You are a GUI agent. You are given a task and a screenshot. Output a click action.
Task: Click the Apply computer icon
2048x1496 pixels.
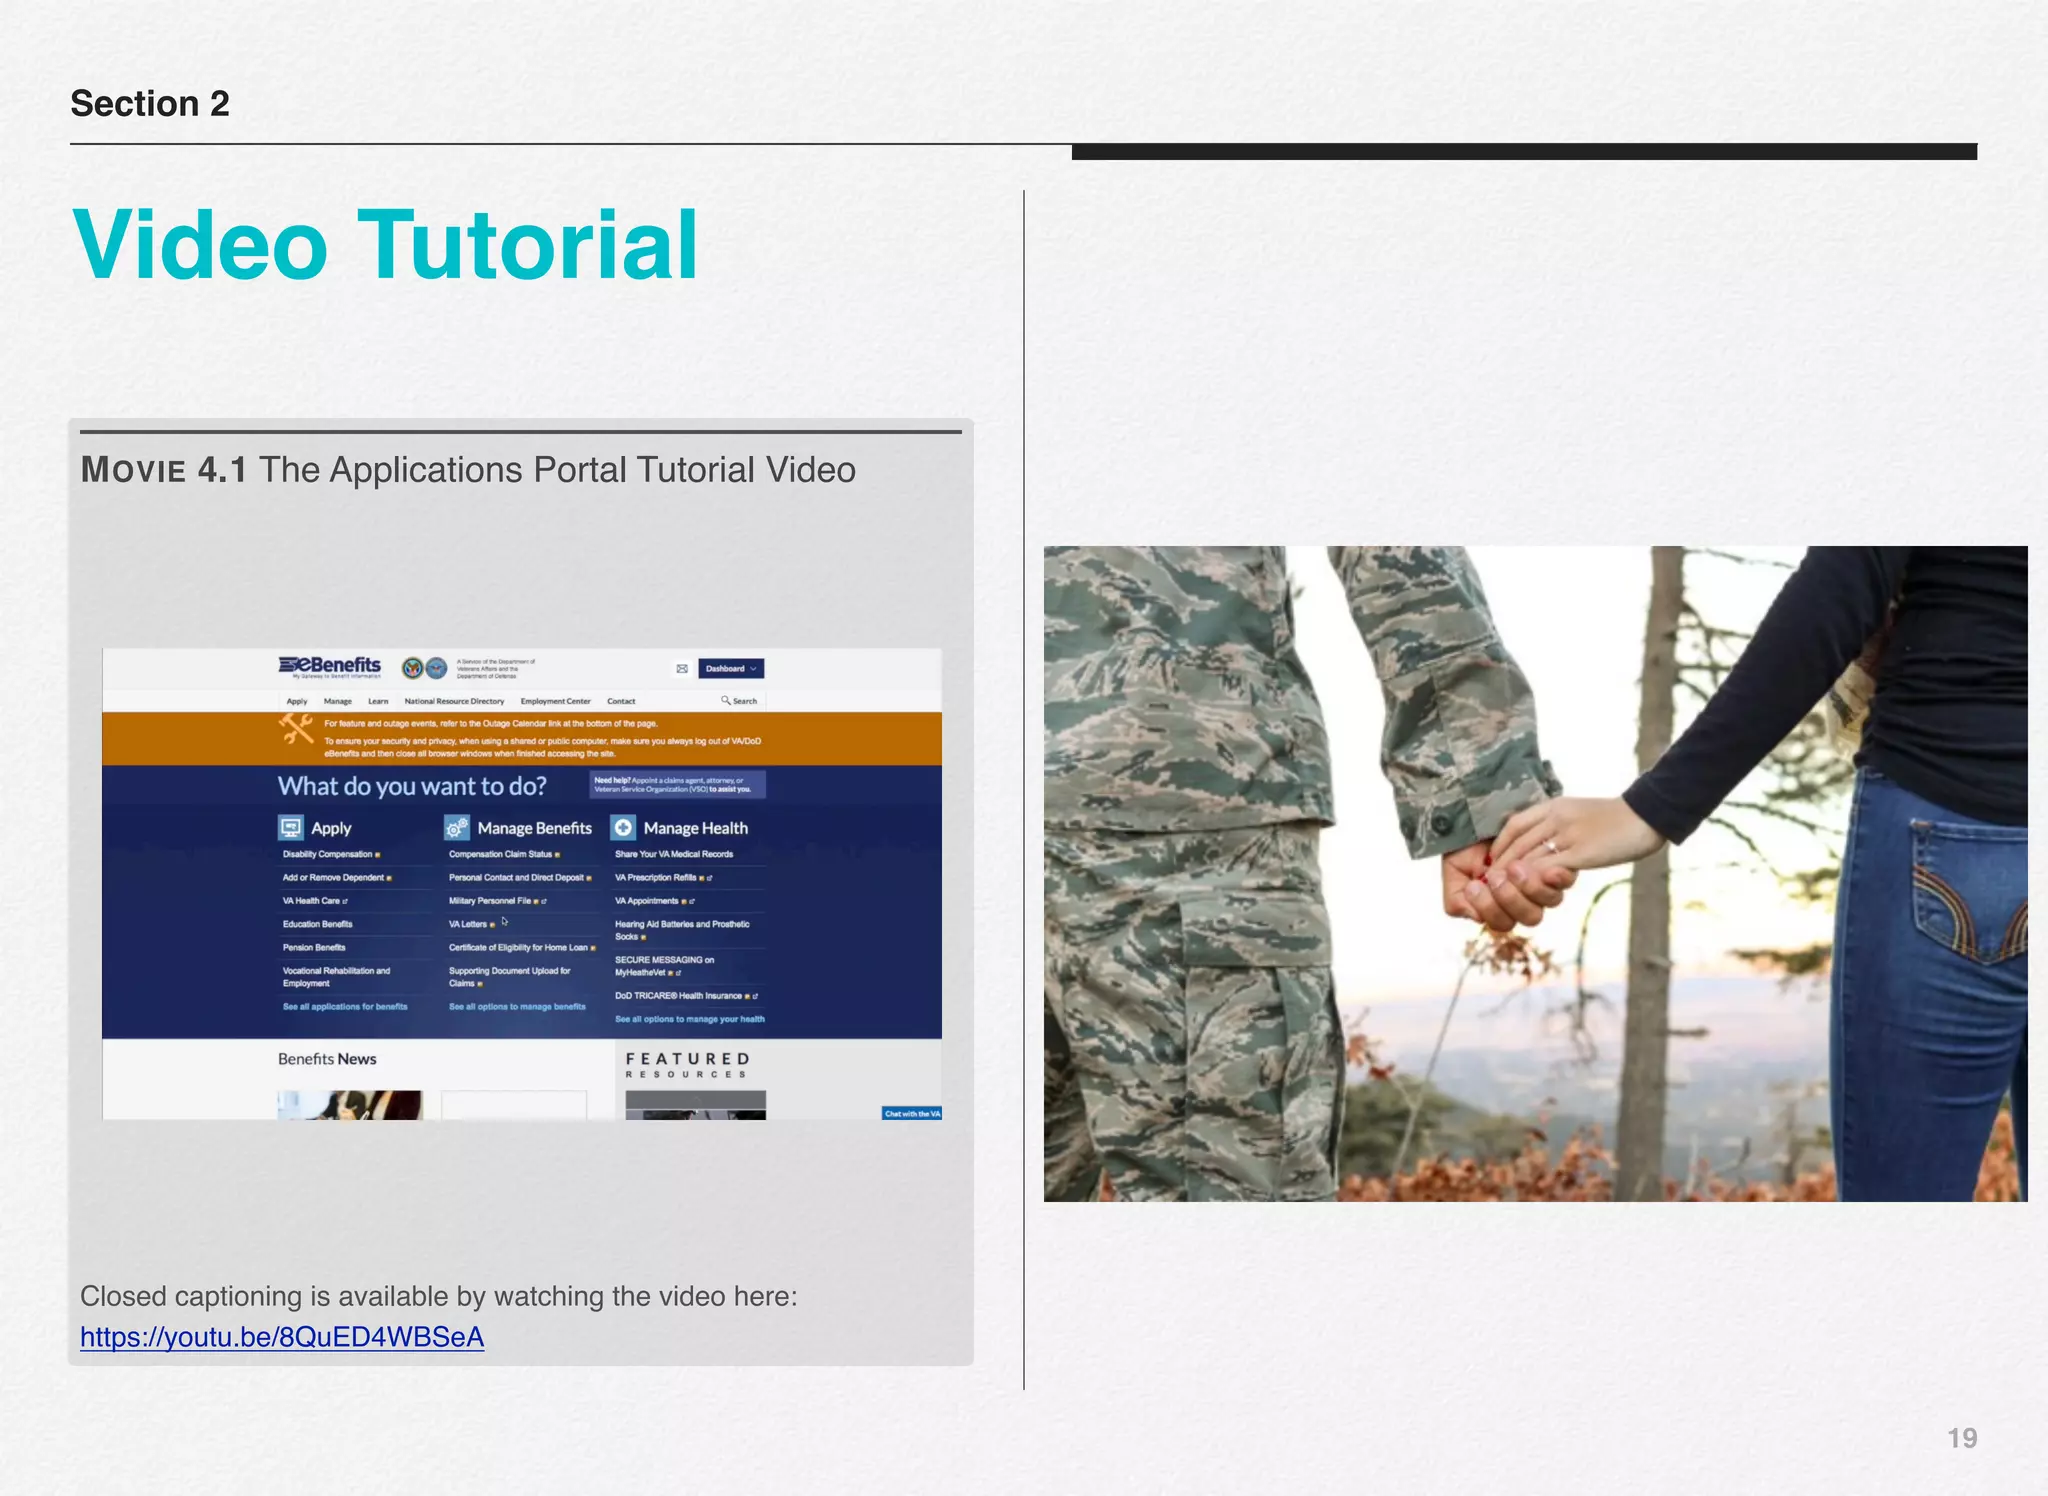(x=290, y=828)
